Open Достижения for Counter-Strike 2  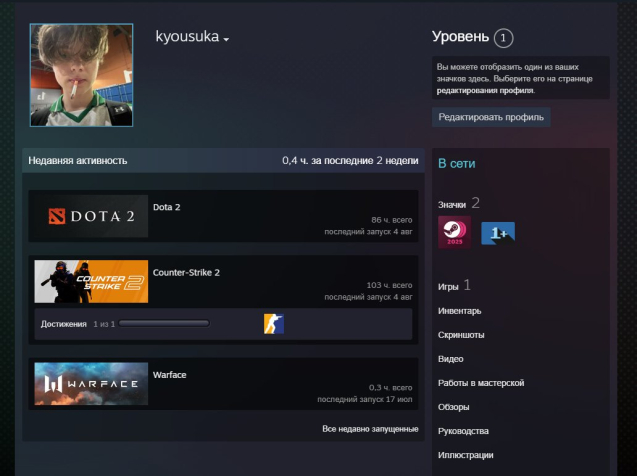pyautogui.click(x=64, y=324)
